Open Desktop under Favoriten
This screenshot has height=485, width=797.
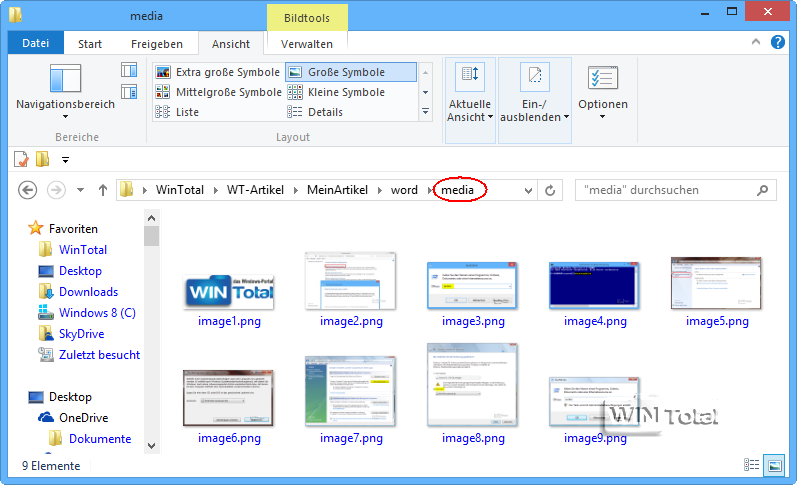click(80, 271)
